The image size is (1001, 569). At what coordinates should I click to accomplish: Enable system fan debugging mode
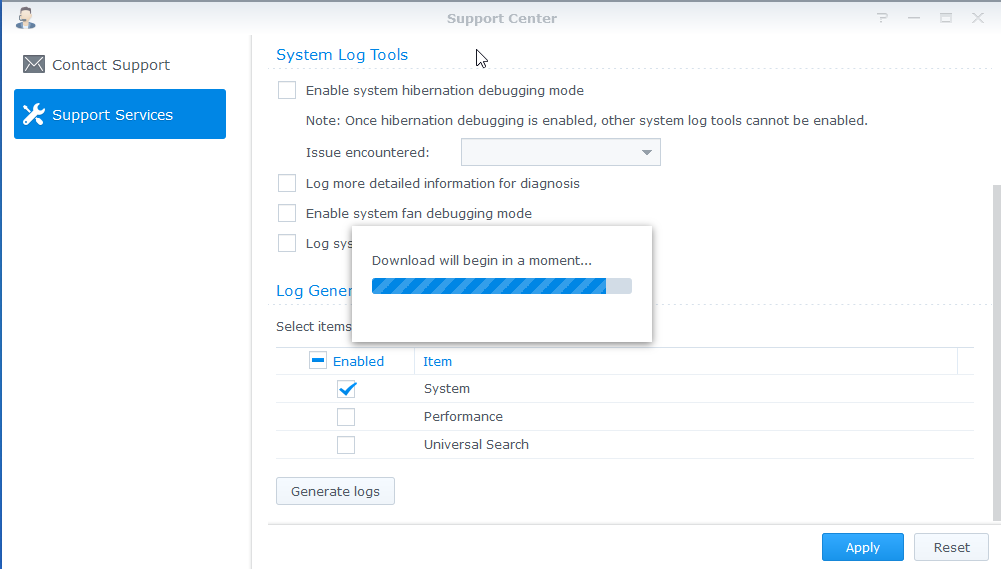pyautogui.click(x=287, y=214)
